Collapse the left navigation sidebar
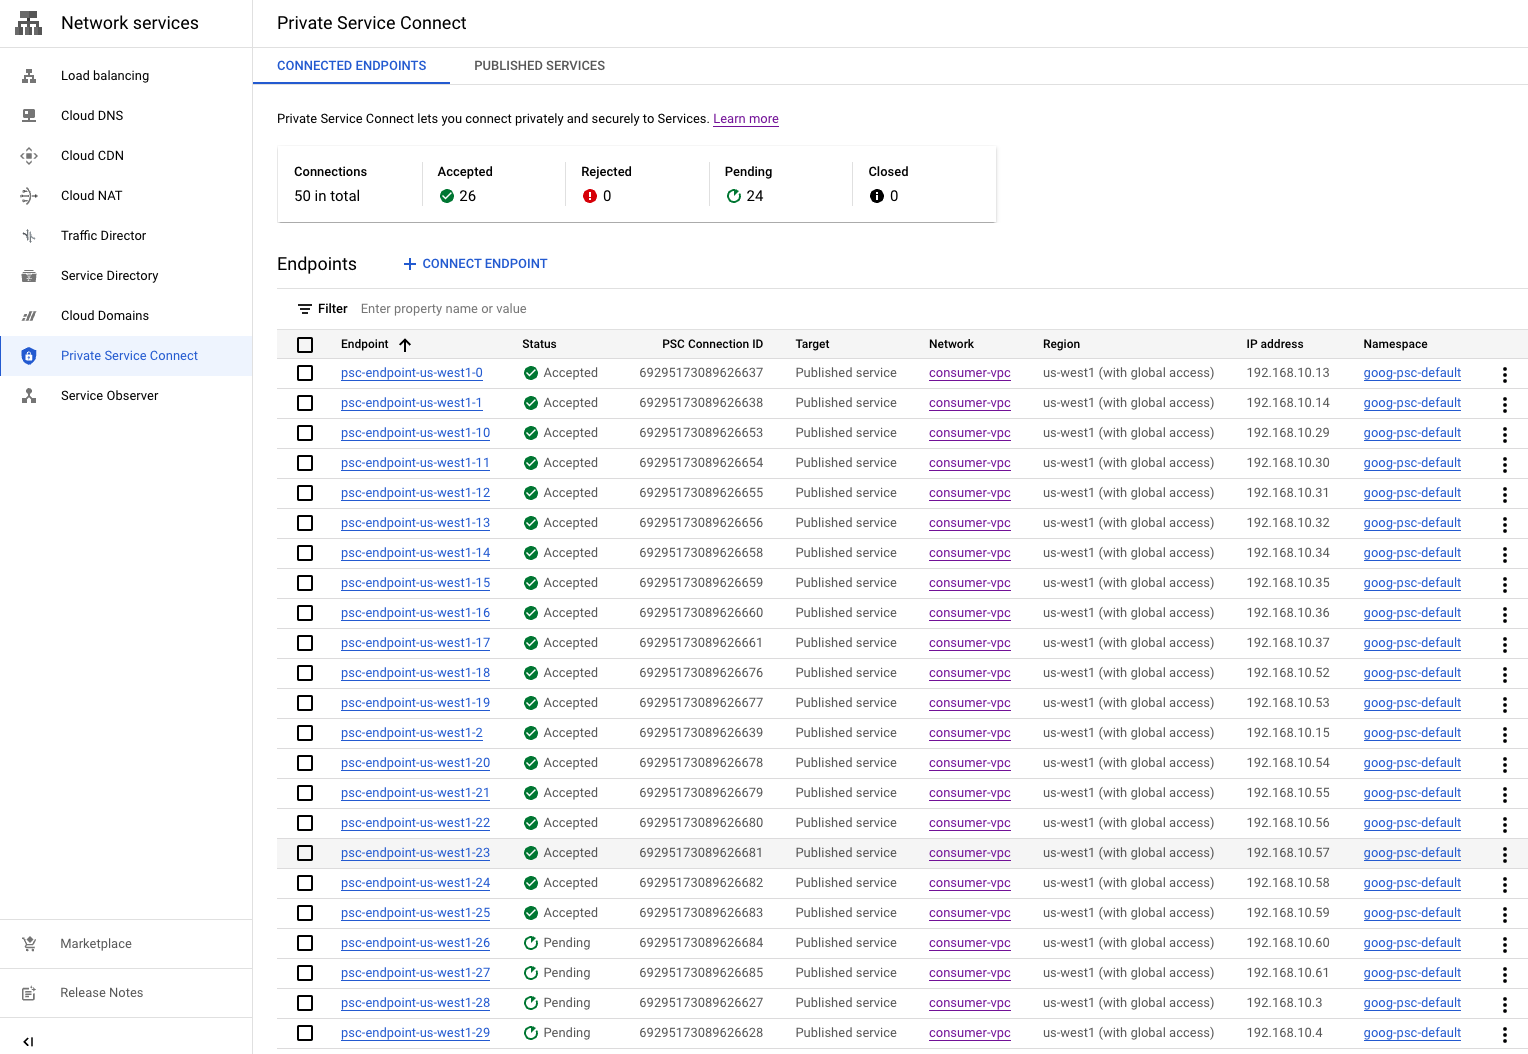1528x1054 pixels. pos(28,1041)
